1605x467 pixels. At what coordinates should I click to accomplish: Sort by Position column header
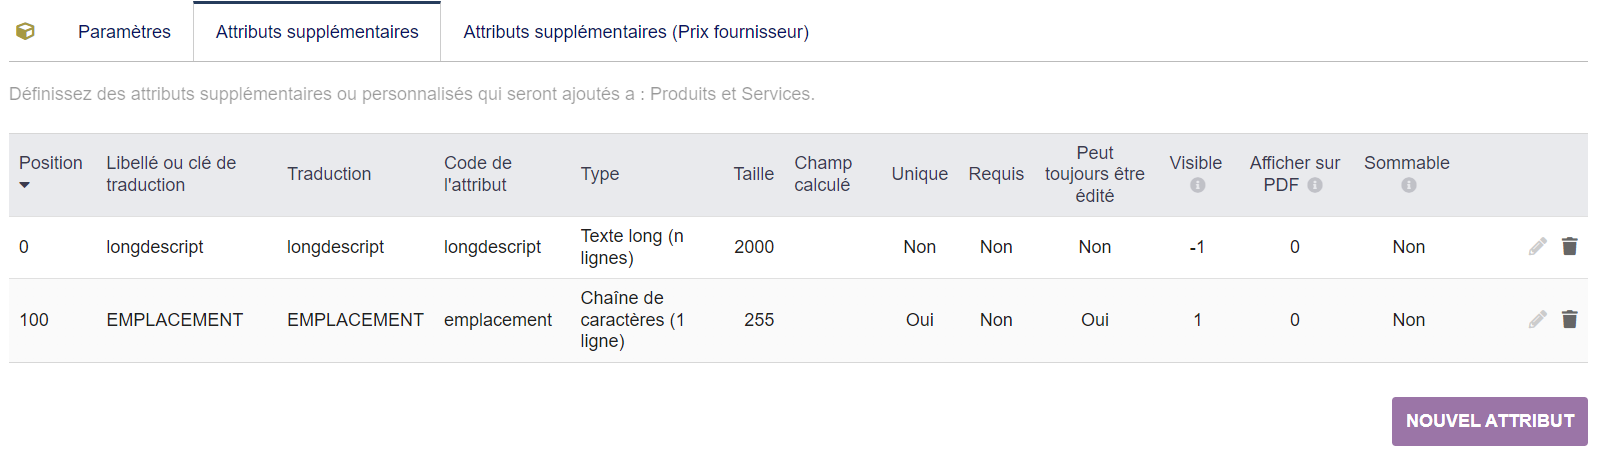(x=51, y=163)
